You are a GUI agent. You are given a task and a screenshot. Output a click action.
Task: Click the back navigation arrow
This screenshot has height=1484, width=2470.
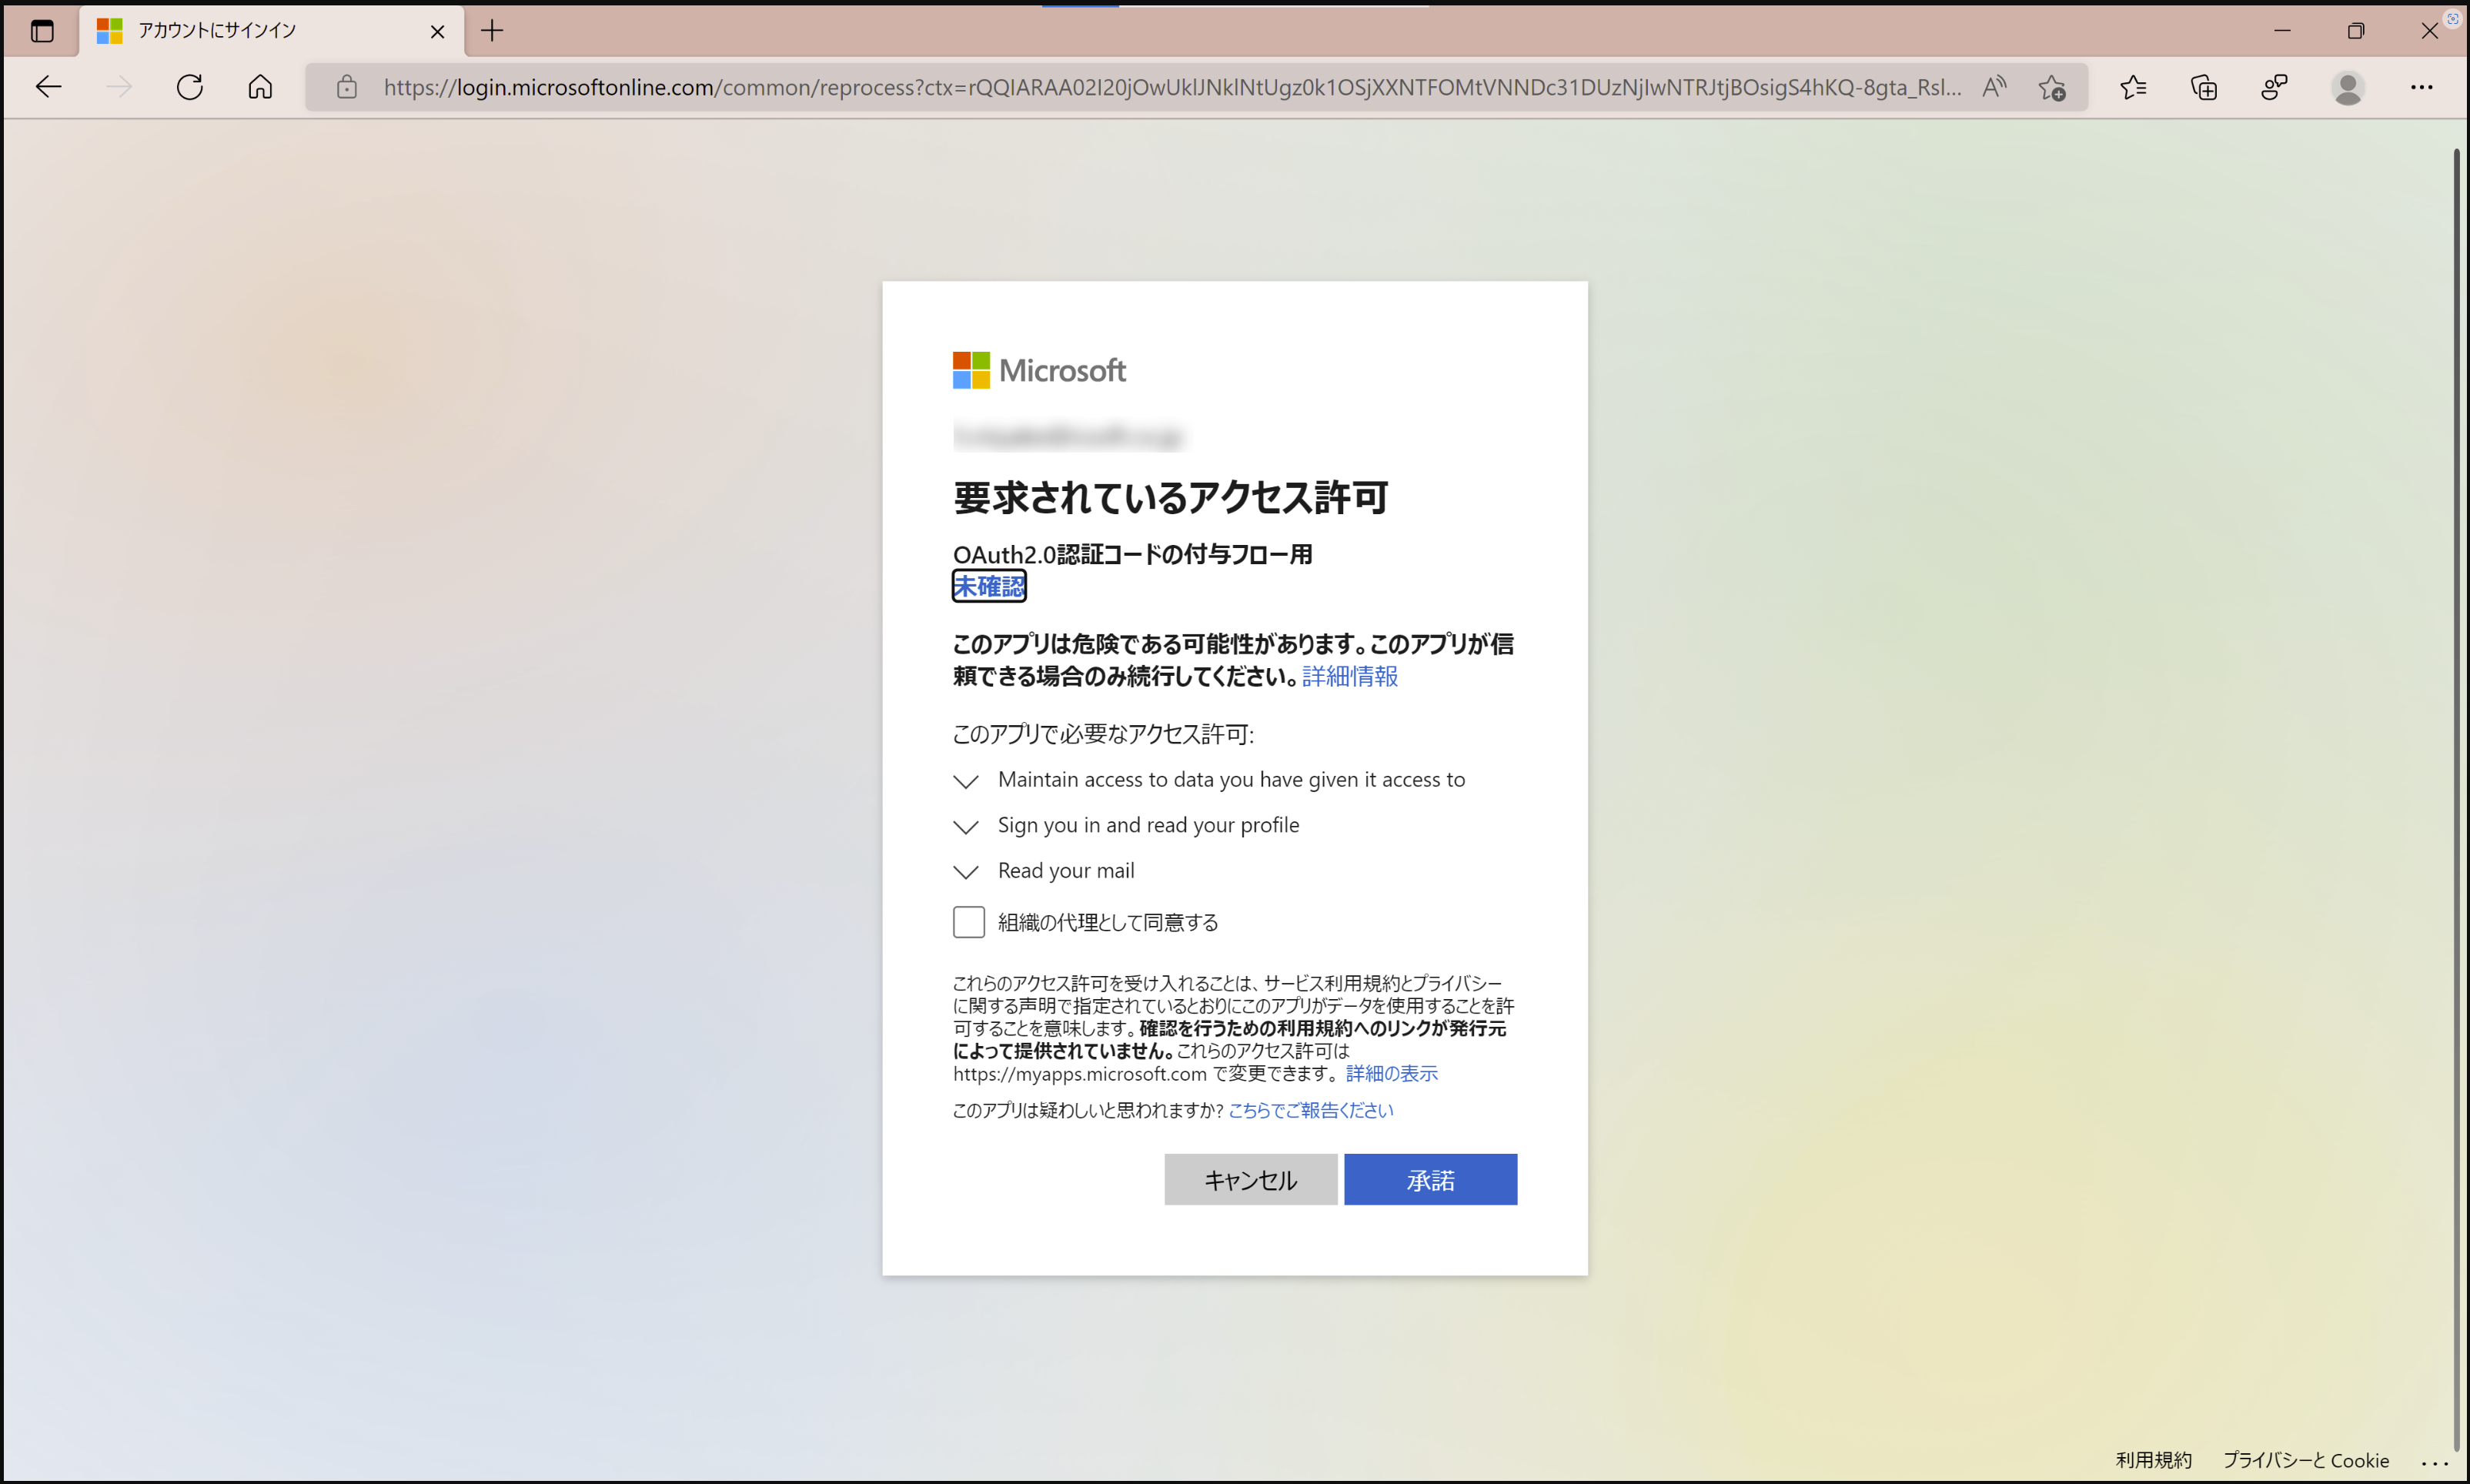tap(48, 87)
